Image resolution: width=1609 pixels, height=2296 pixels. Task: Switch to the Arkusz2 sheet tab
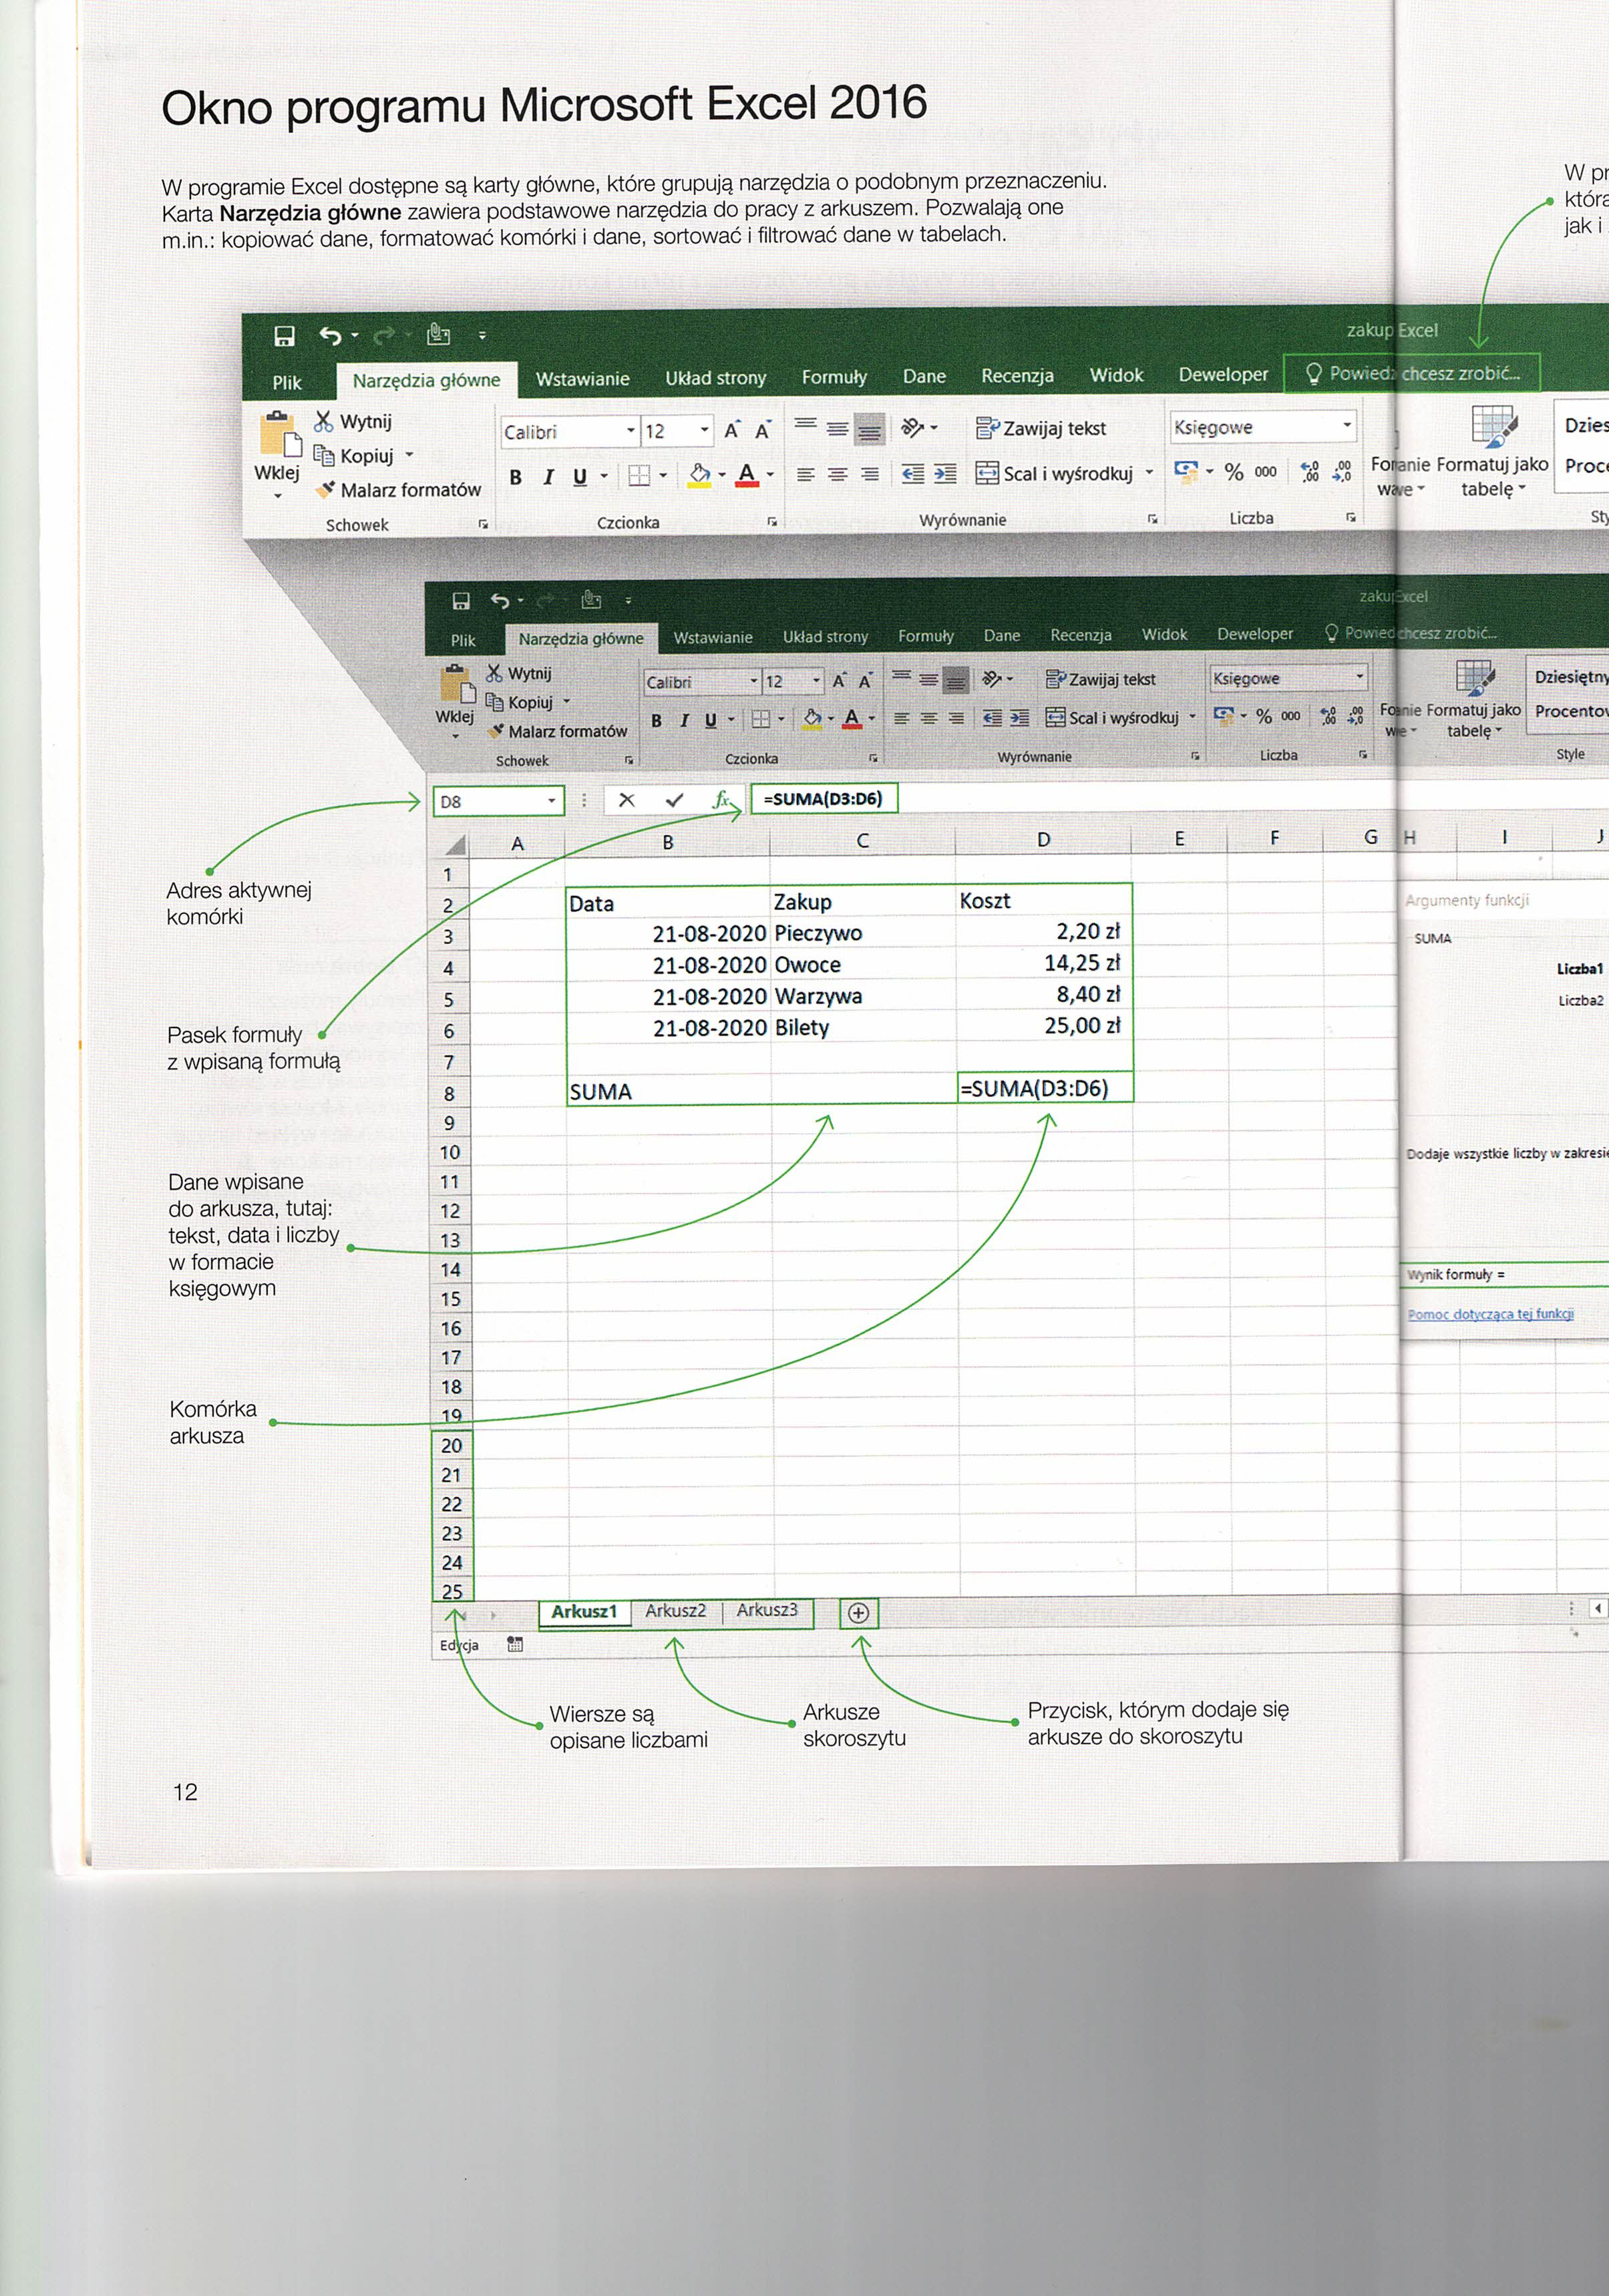tap(675, 1610)
